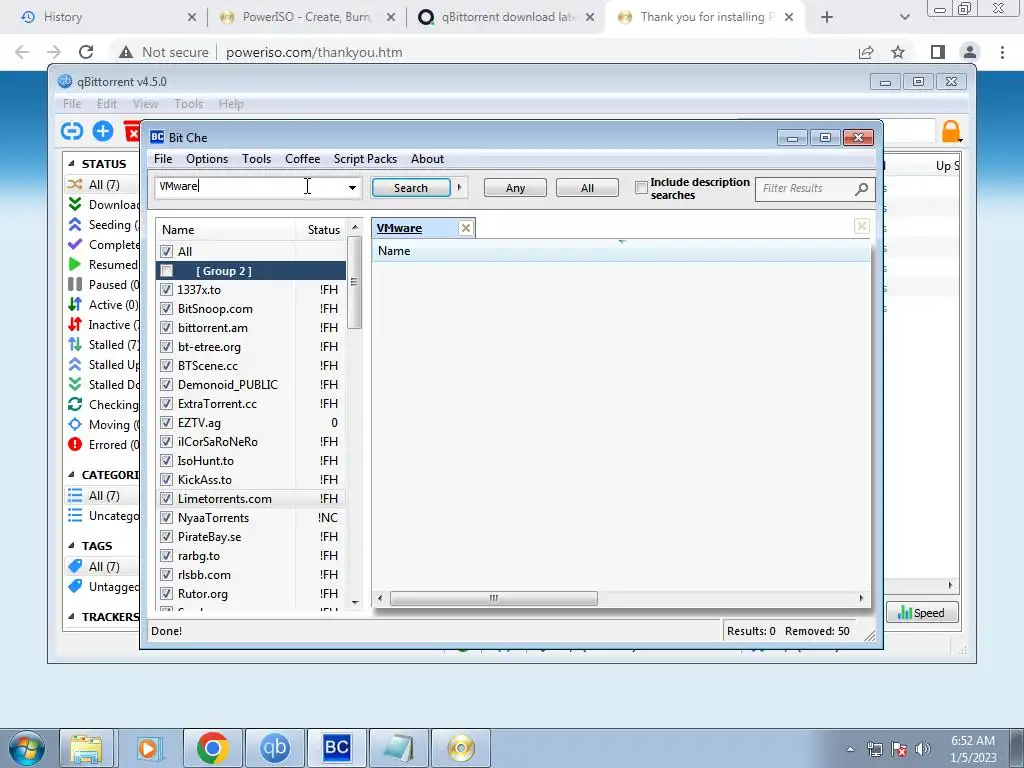
Task: Open the Bit Che File menu
Action: (163, 159)
